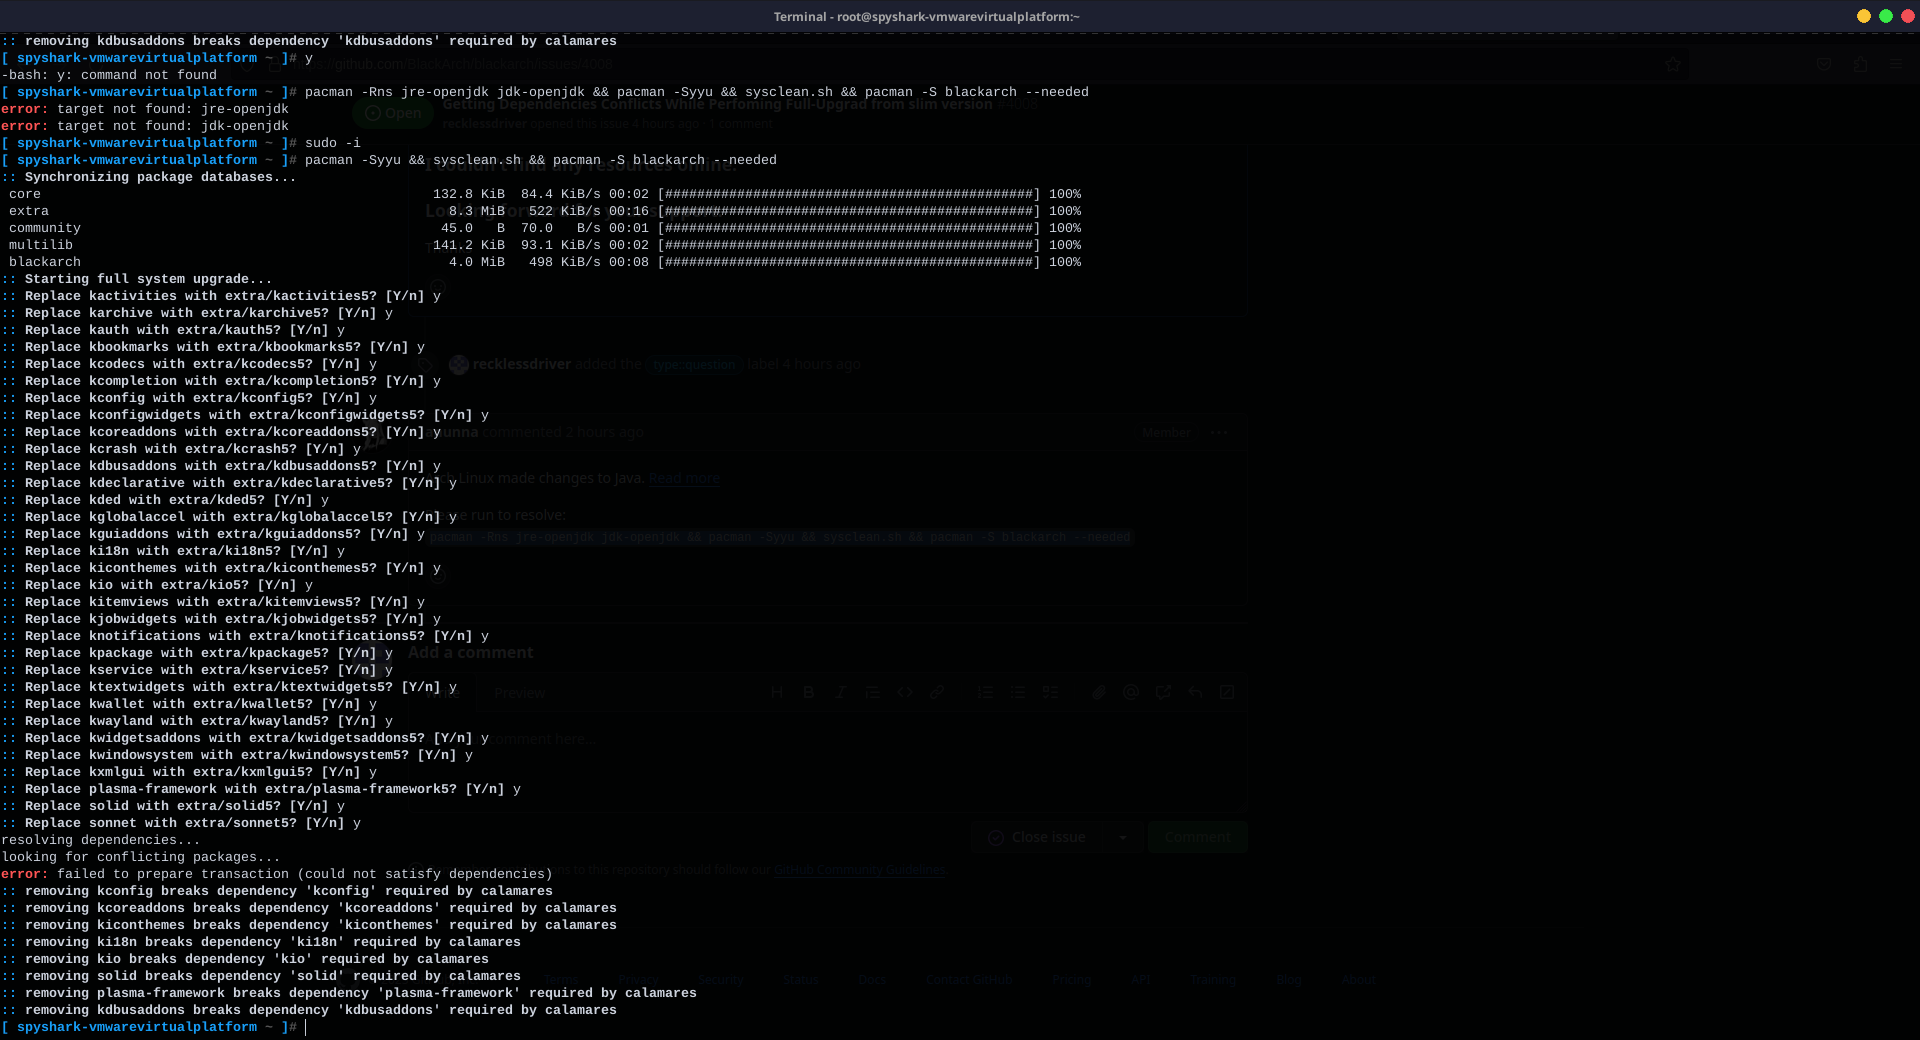
Task: Click the Comment button
Action: (1197, 837)
